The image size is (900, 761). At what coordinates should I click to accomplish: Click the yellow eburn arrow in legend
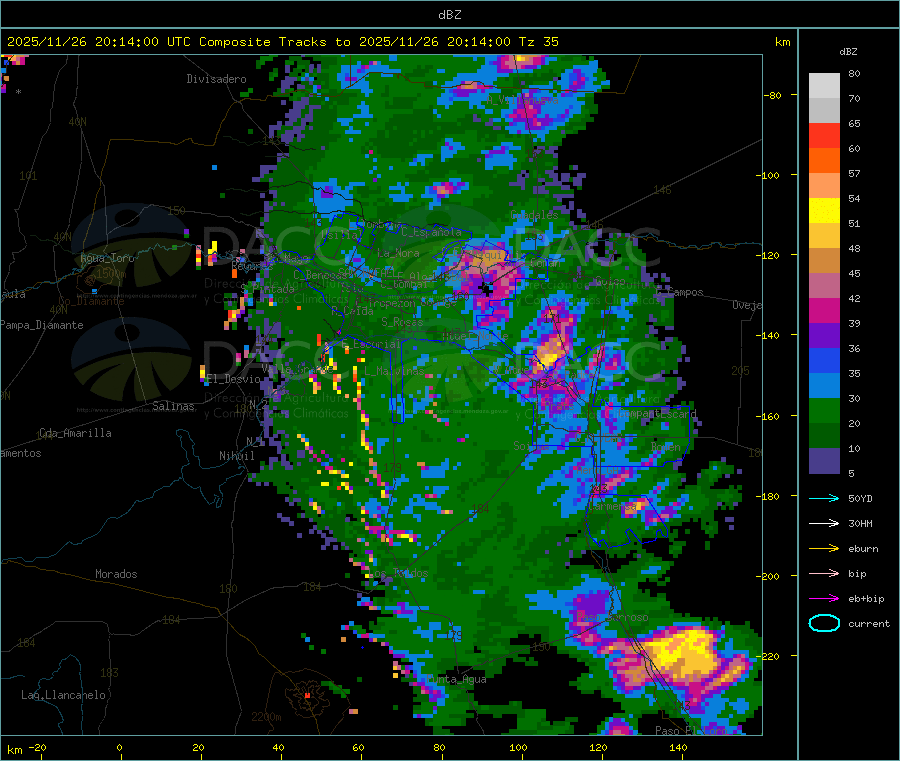(824, 549)
